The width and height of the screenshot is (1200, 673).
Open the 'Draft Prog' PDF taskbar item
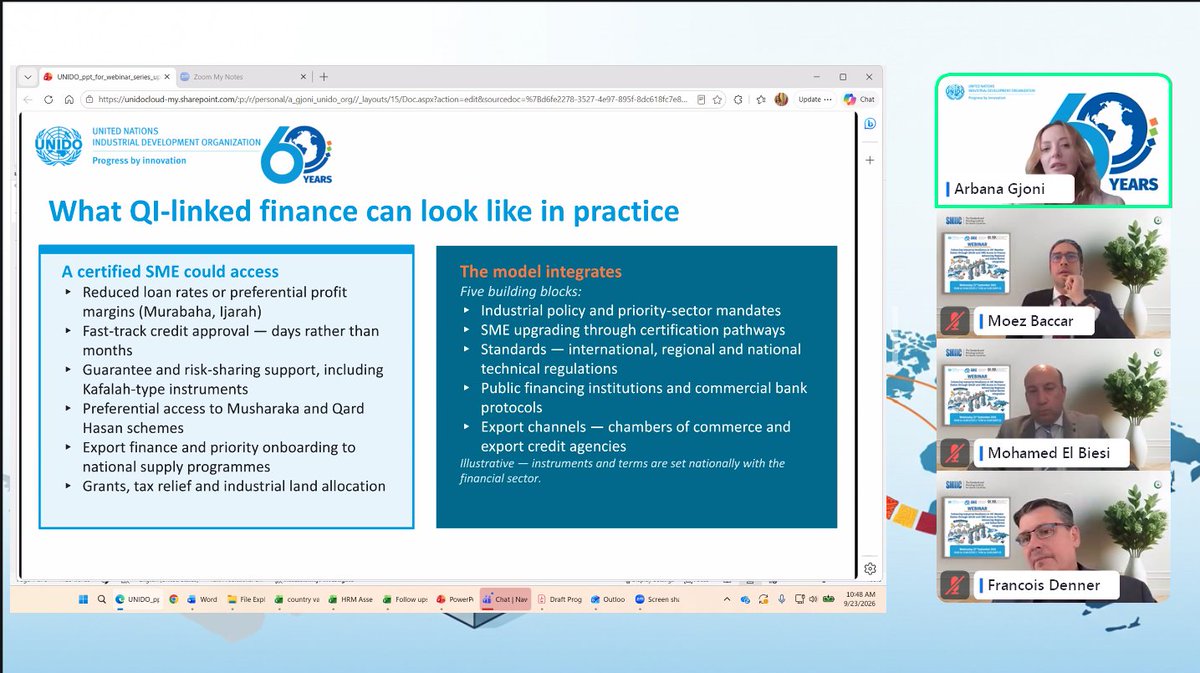click(x=561, y=599)
